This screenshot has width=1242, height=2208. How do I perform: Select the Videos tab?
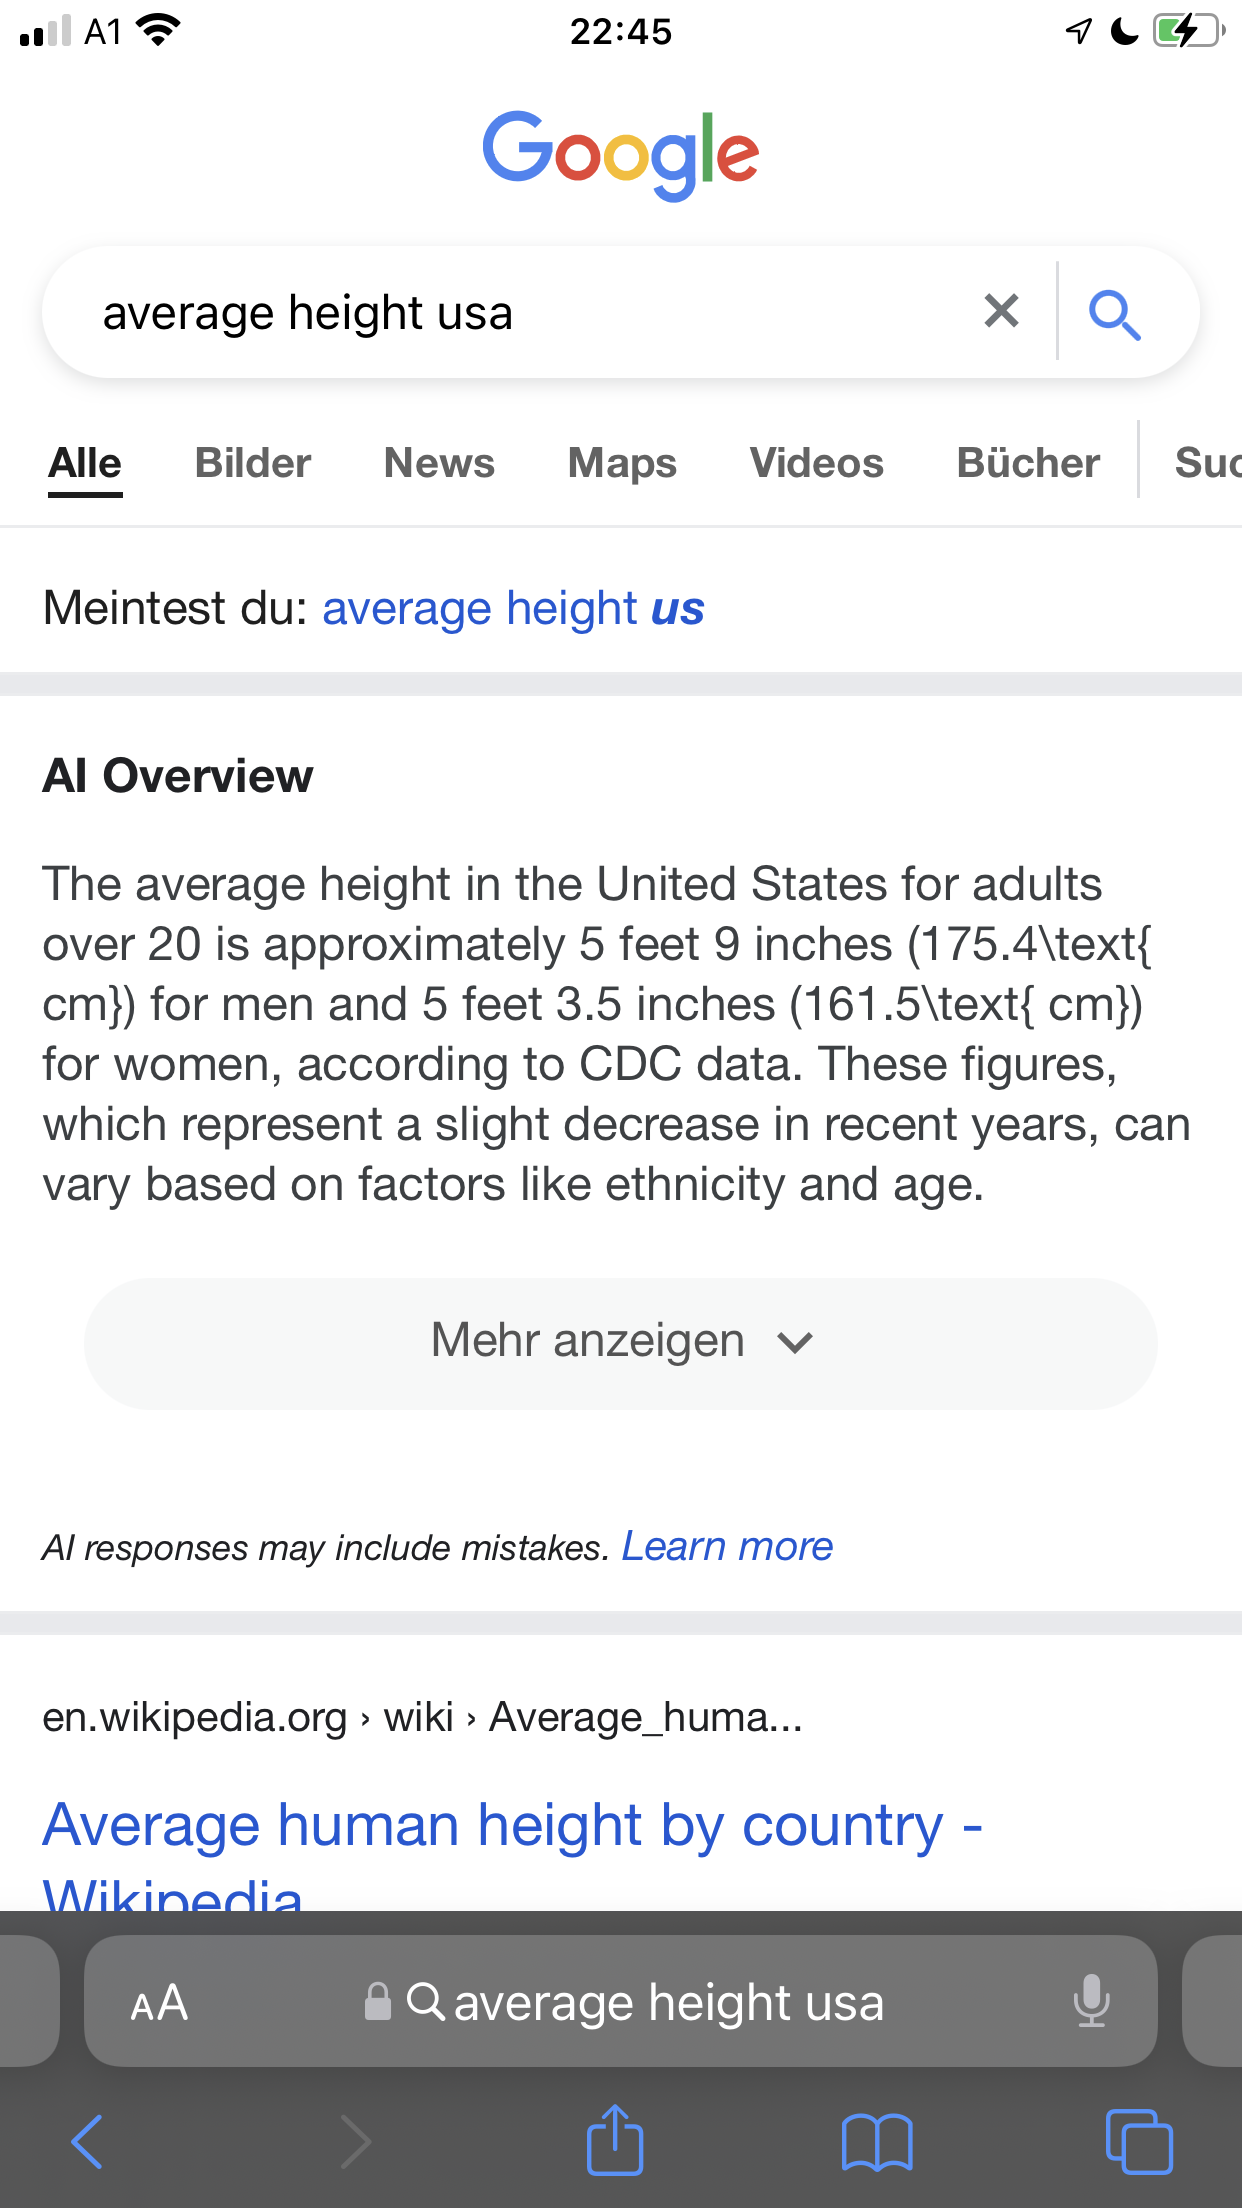click(816, 463)
